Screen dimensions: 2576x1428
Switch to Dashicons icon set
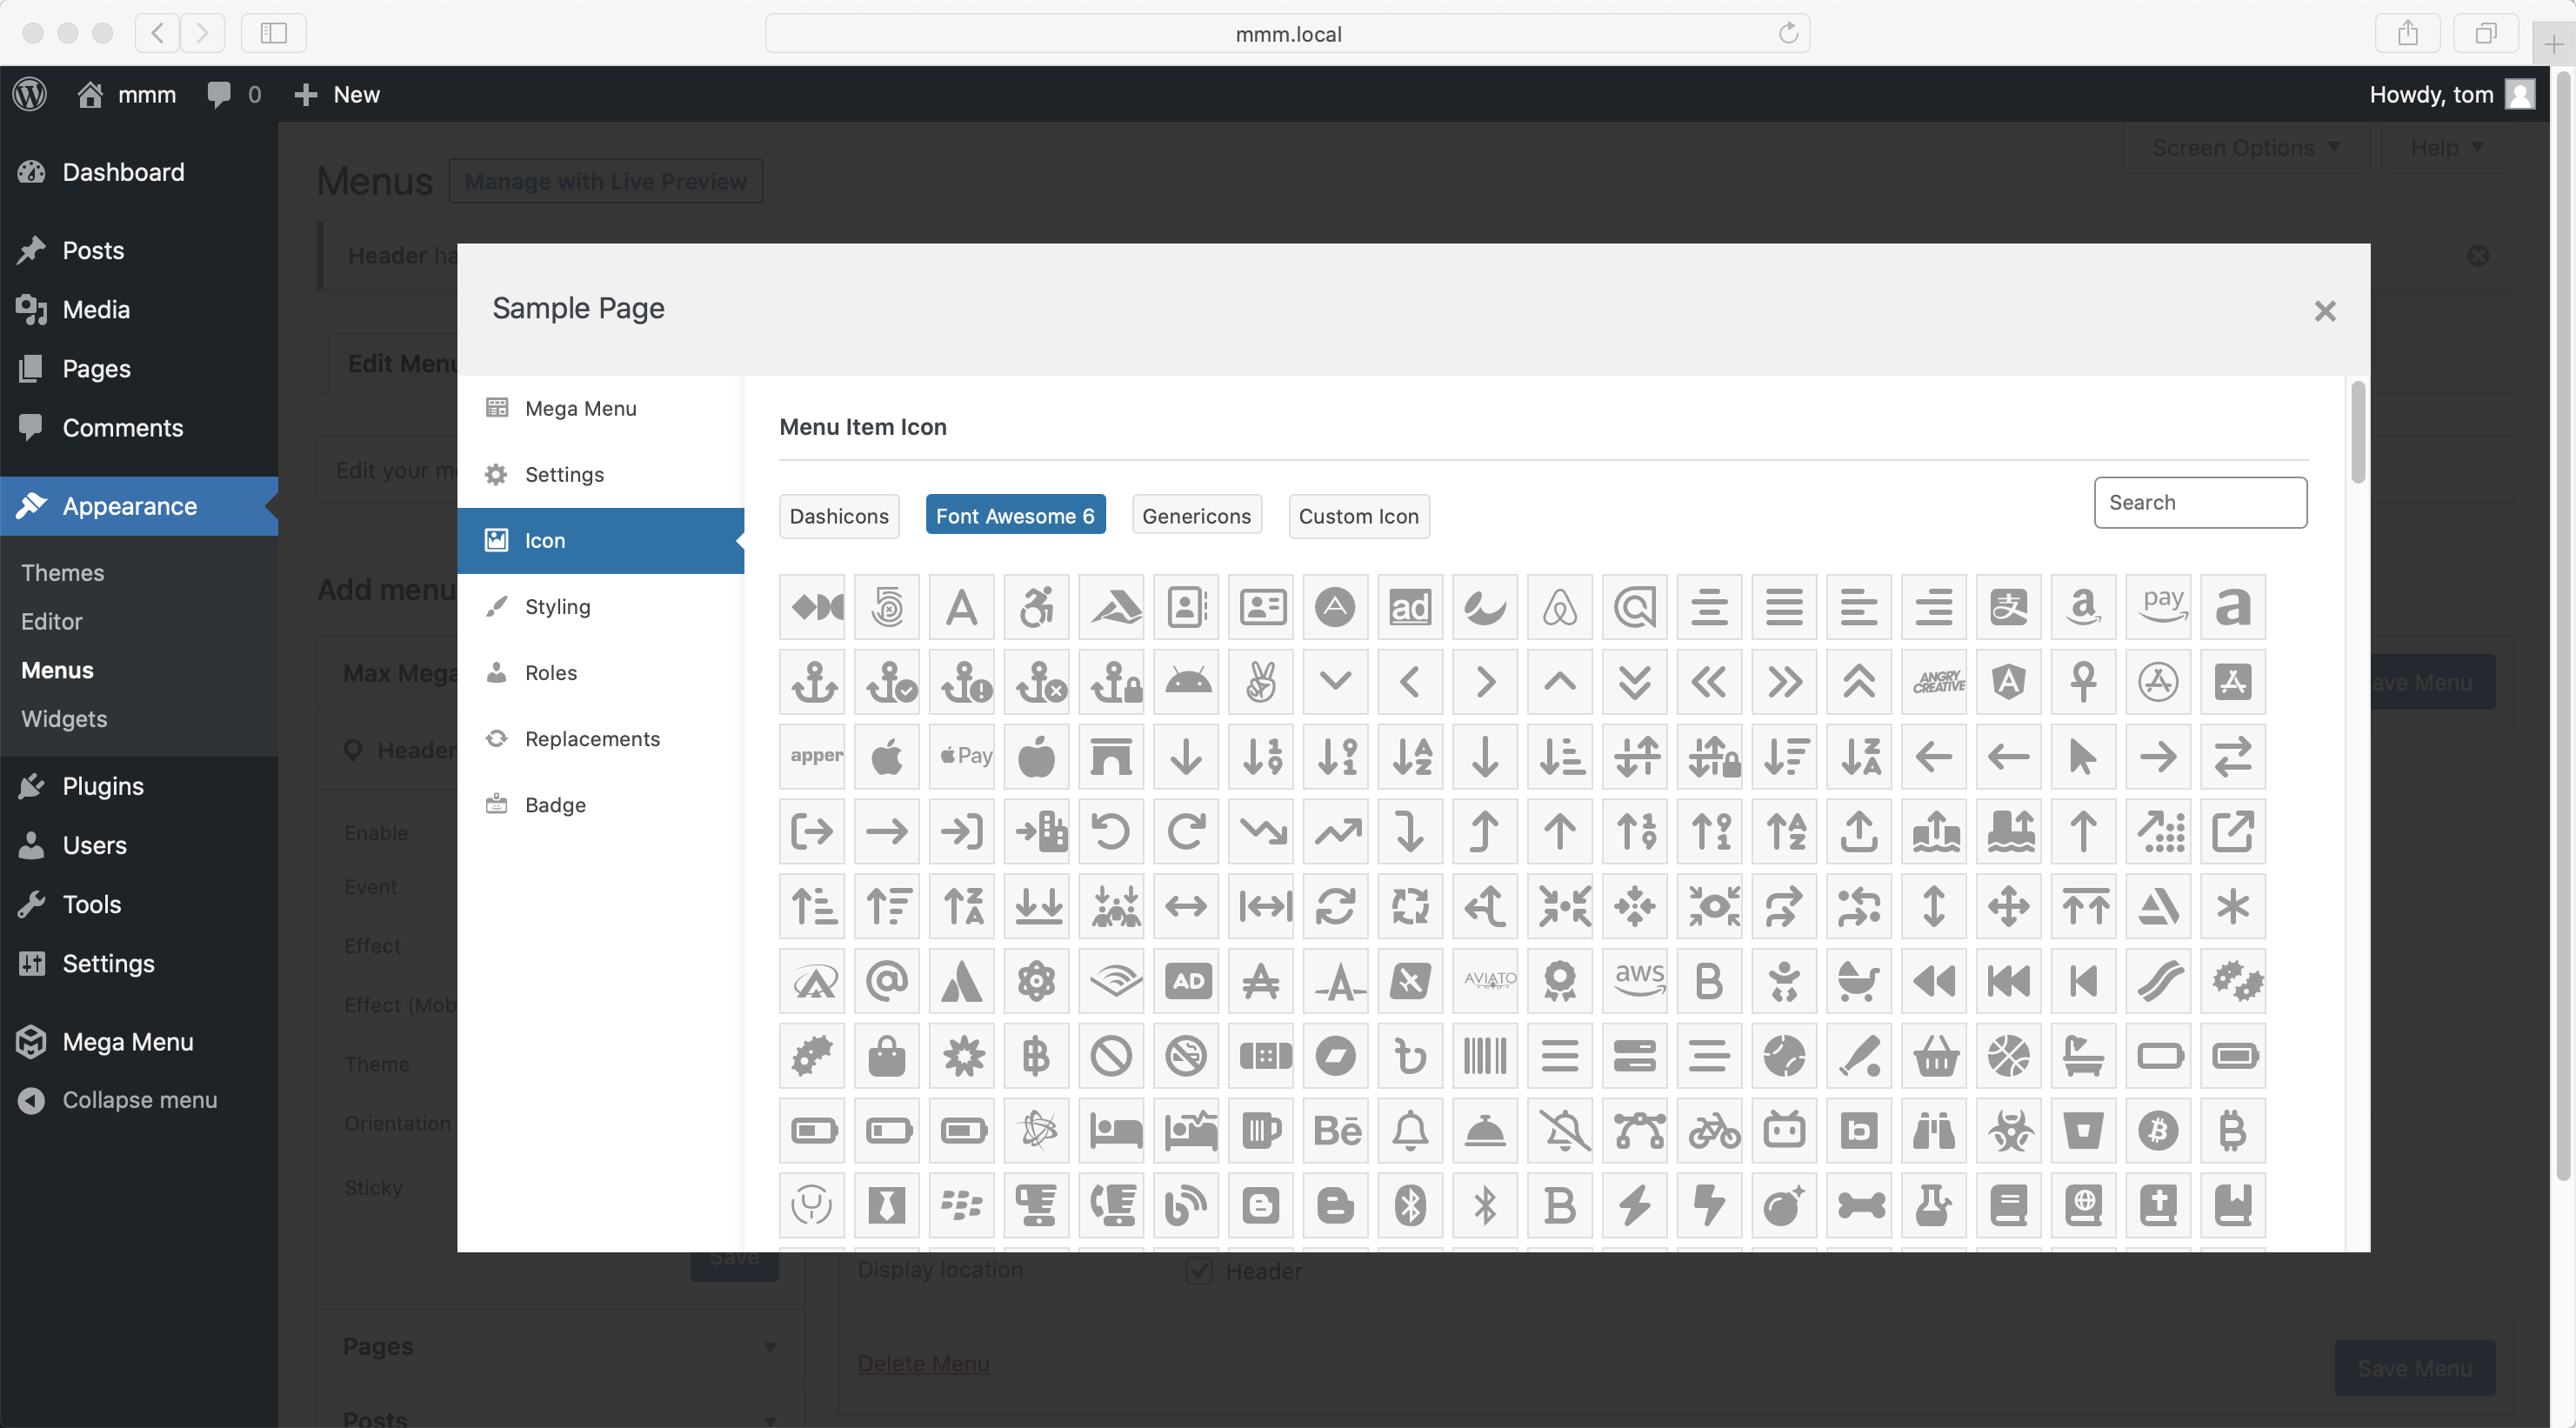[838, 516]
